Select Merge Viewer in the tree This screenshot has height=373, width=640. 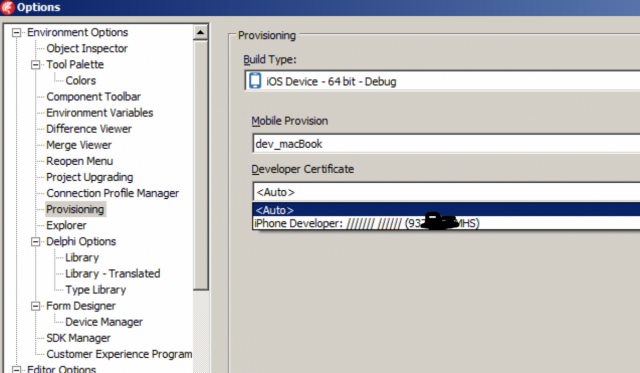(79, 145)
